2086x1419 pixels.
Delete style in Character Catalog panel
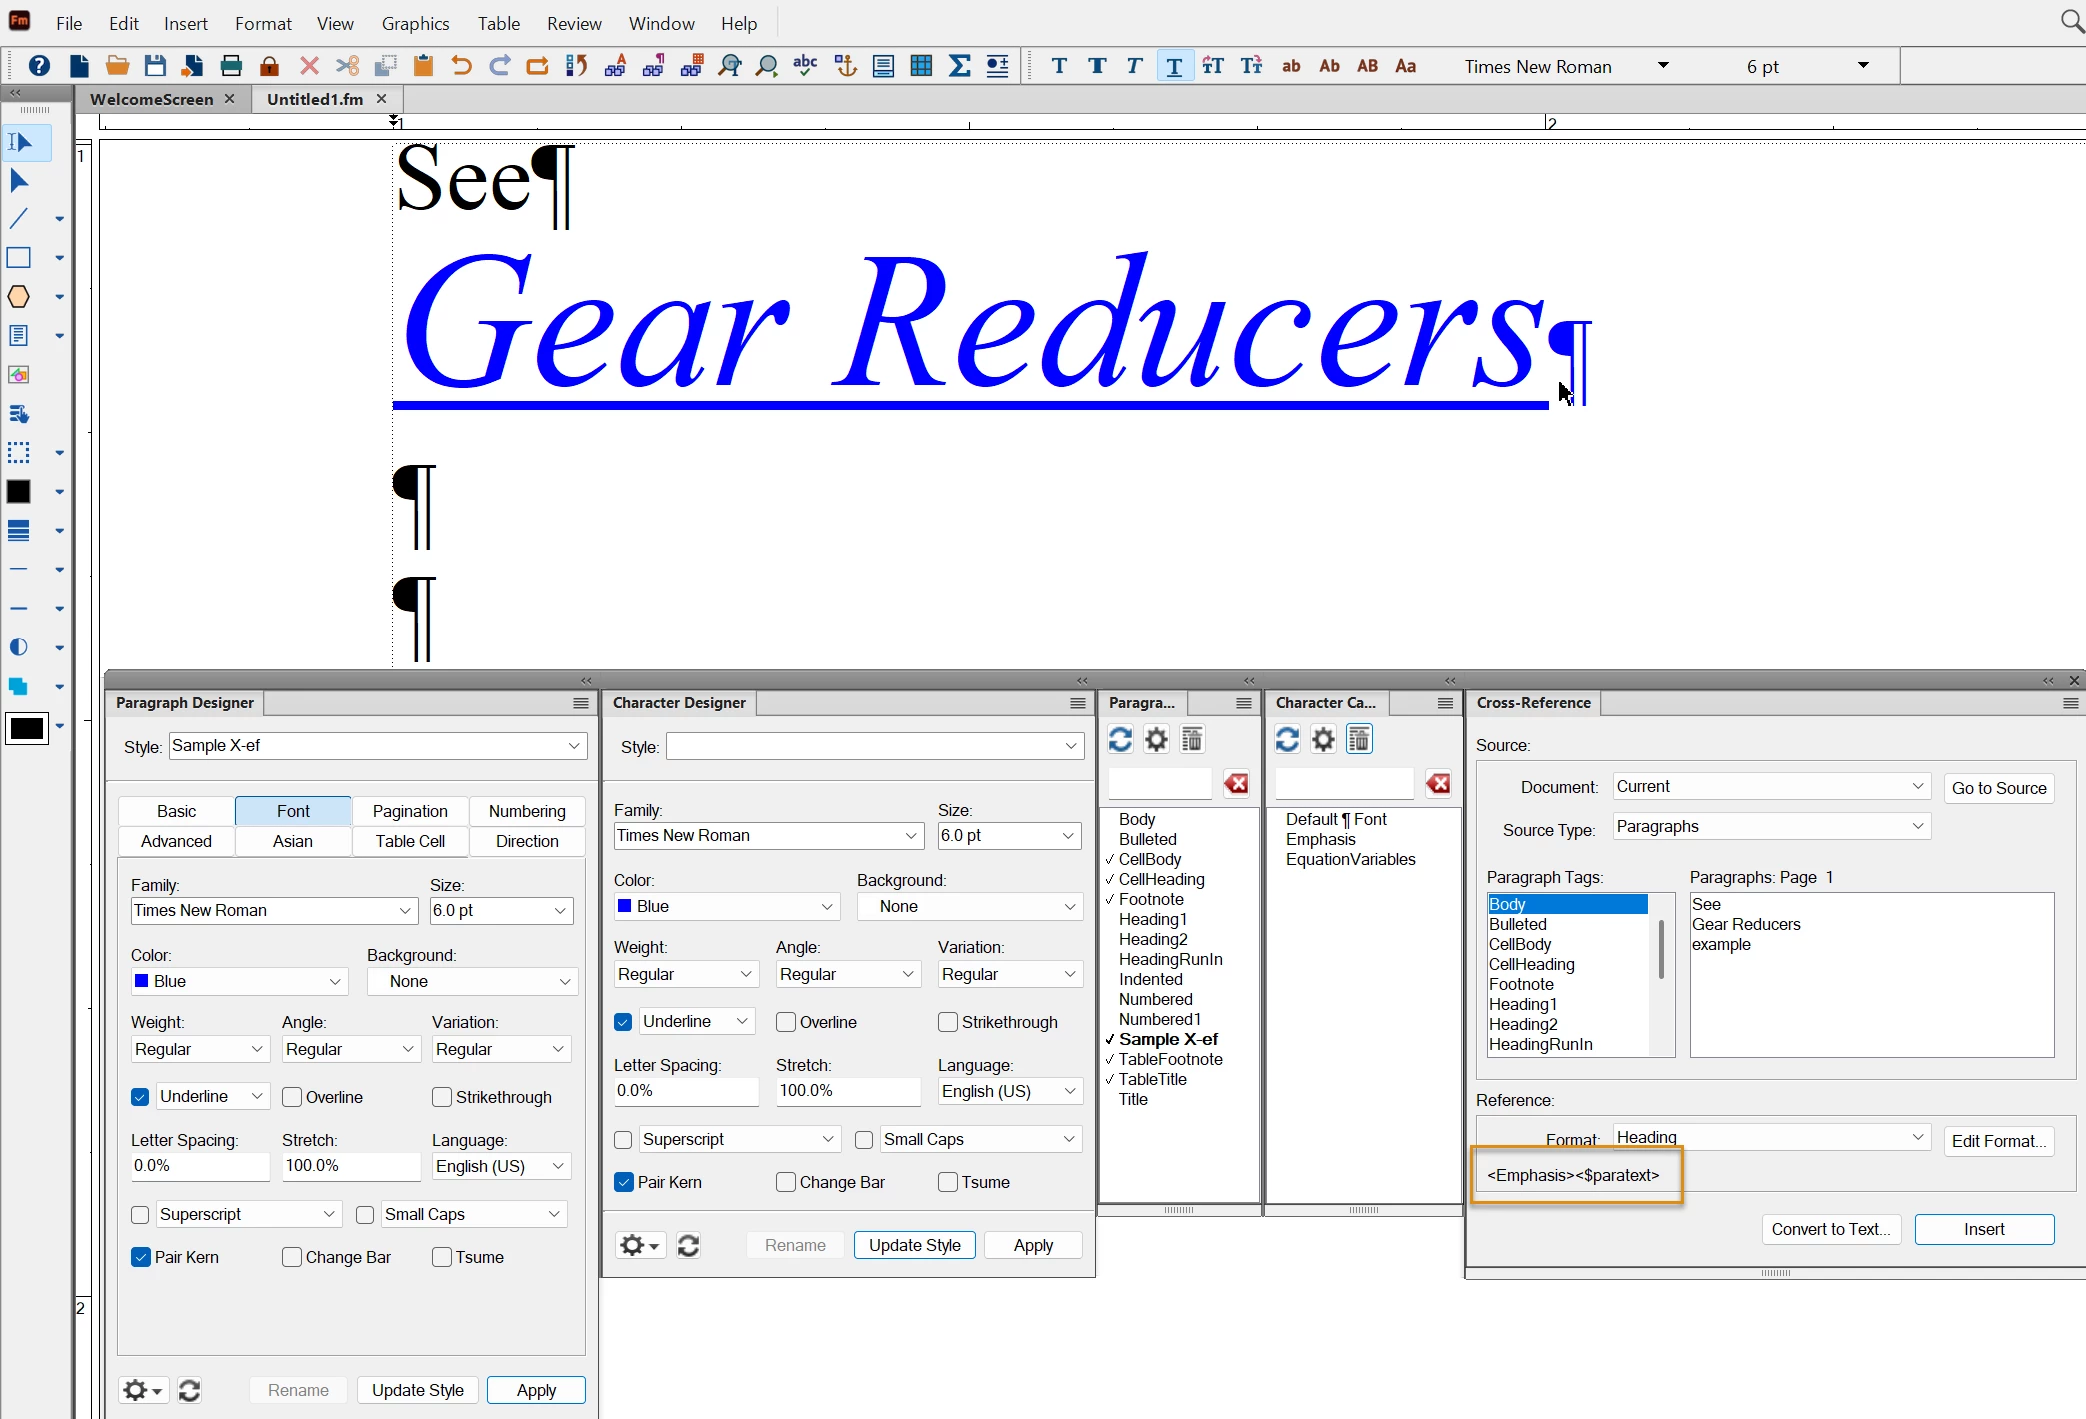tap(1359, 740)
